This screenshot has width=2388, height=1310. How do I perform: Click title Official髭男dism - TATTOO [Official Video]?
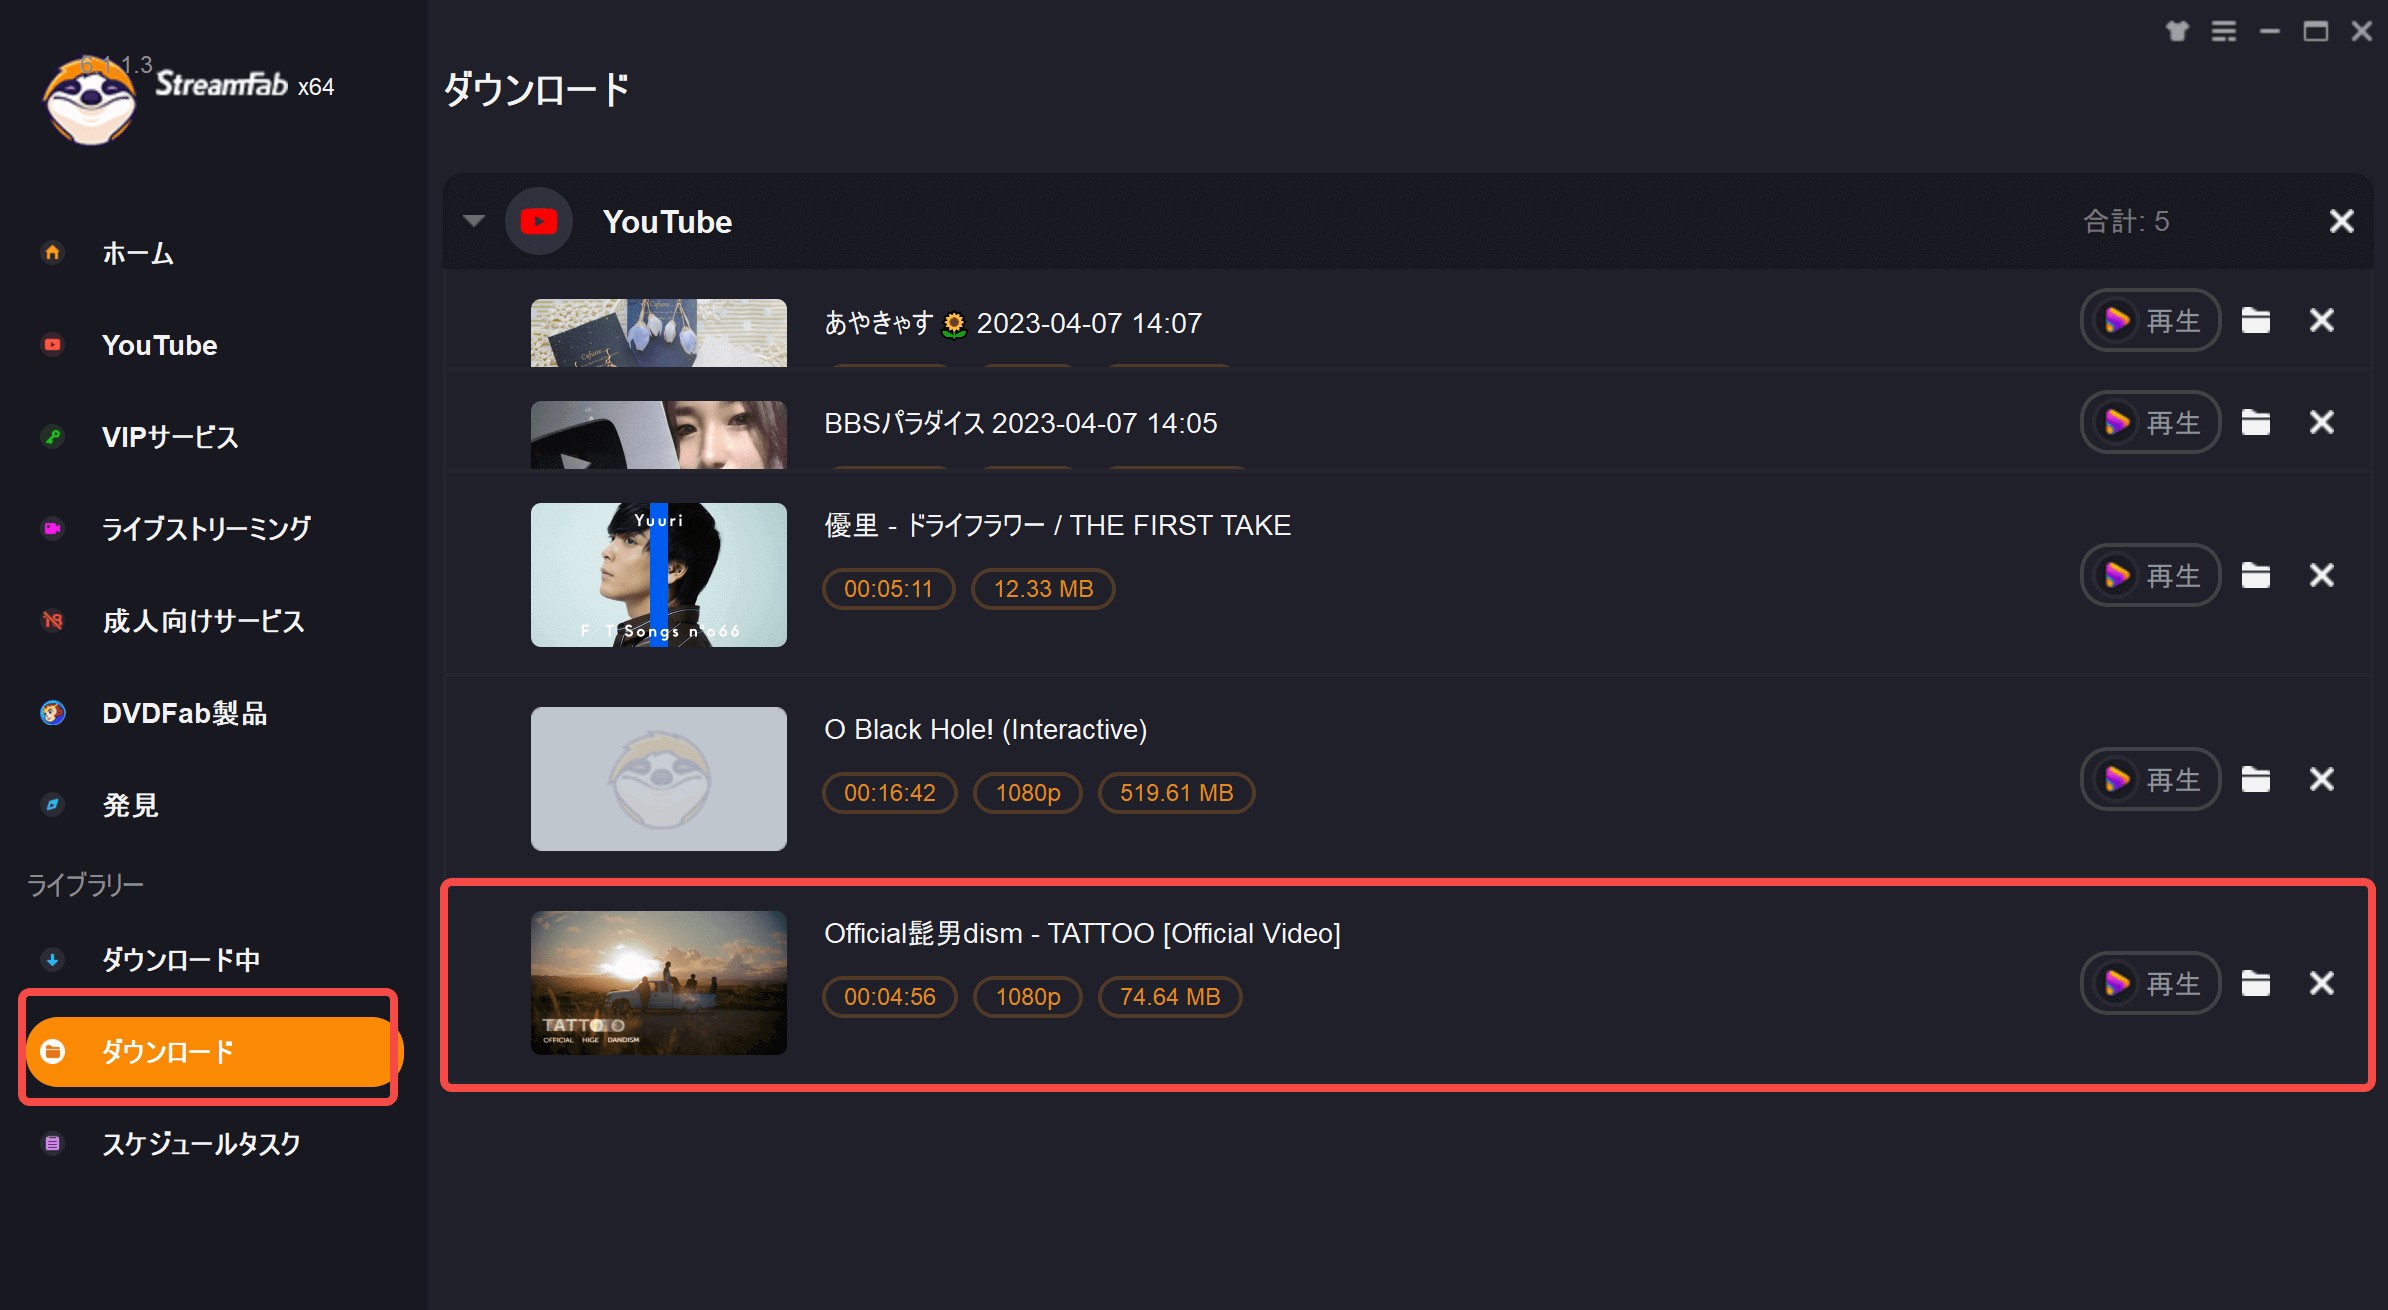pyautogui.click(x=1082, y=933)
